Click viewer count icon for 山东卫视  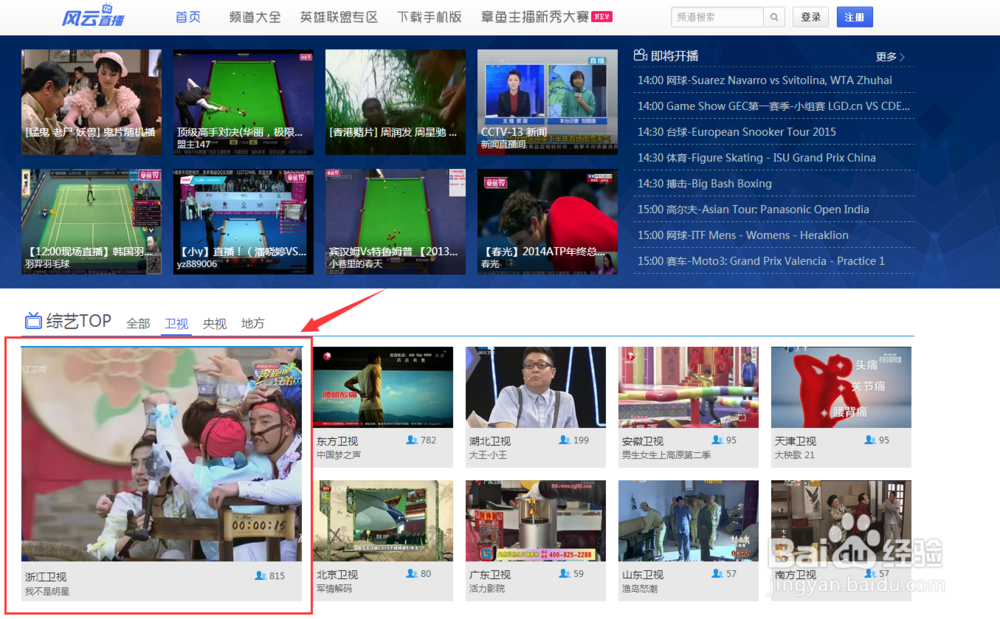(717, 574)
